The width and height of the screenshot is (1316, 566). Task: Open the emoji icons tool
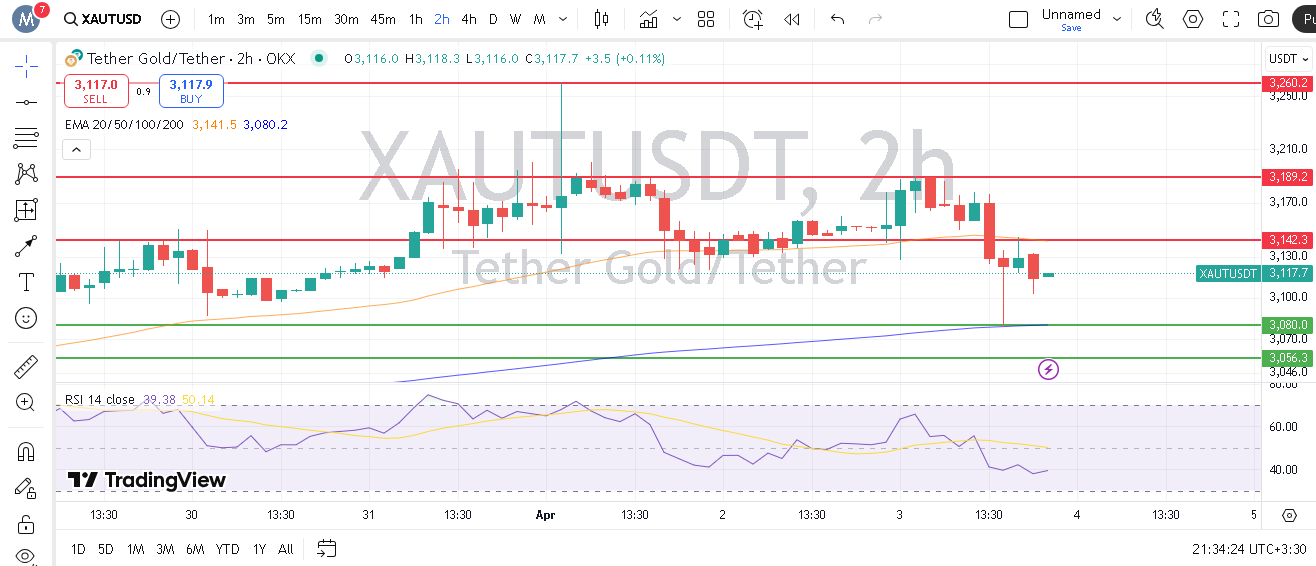tap(26, 317)
